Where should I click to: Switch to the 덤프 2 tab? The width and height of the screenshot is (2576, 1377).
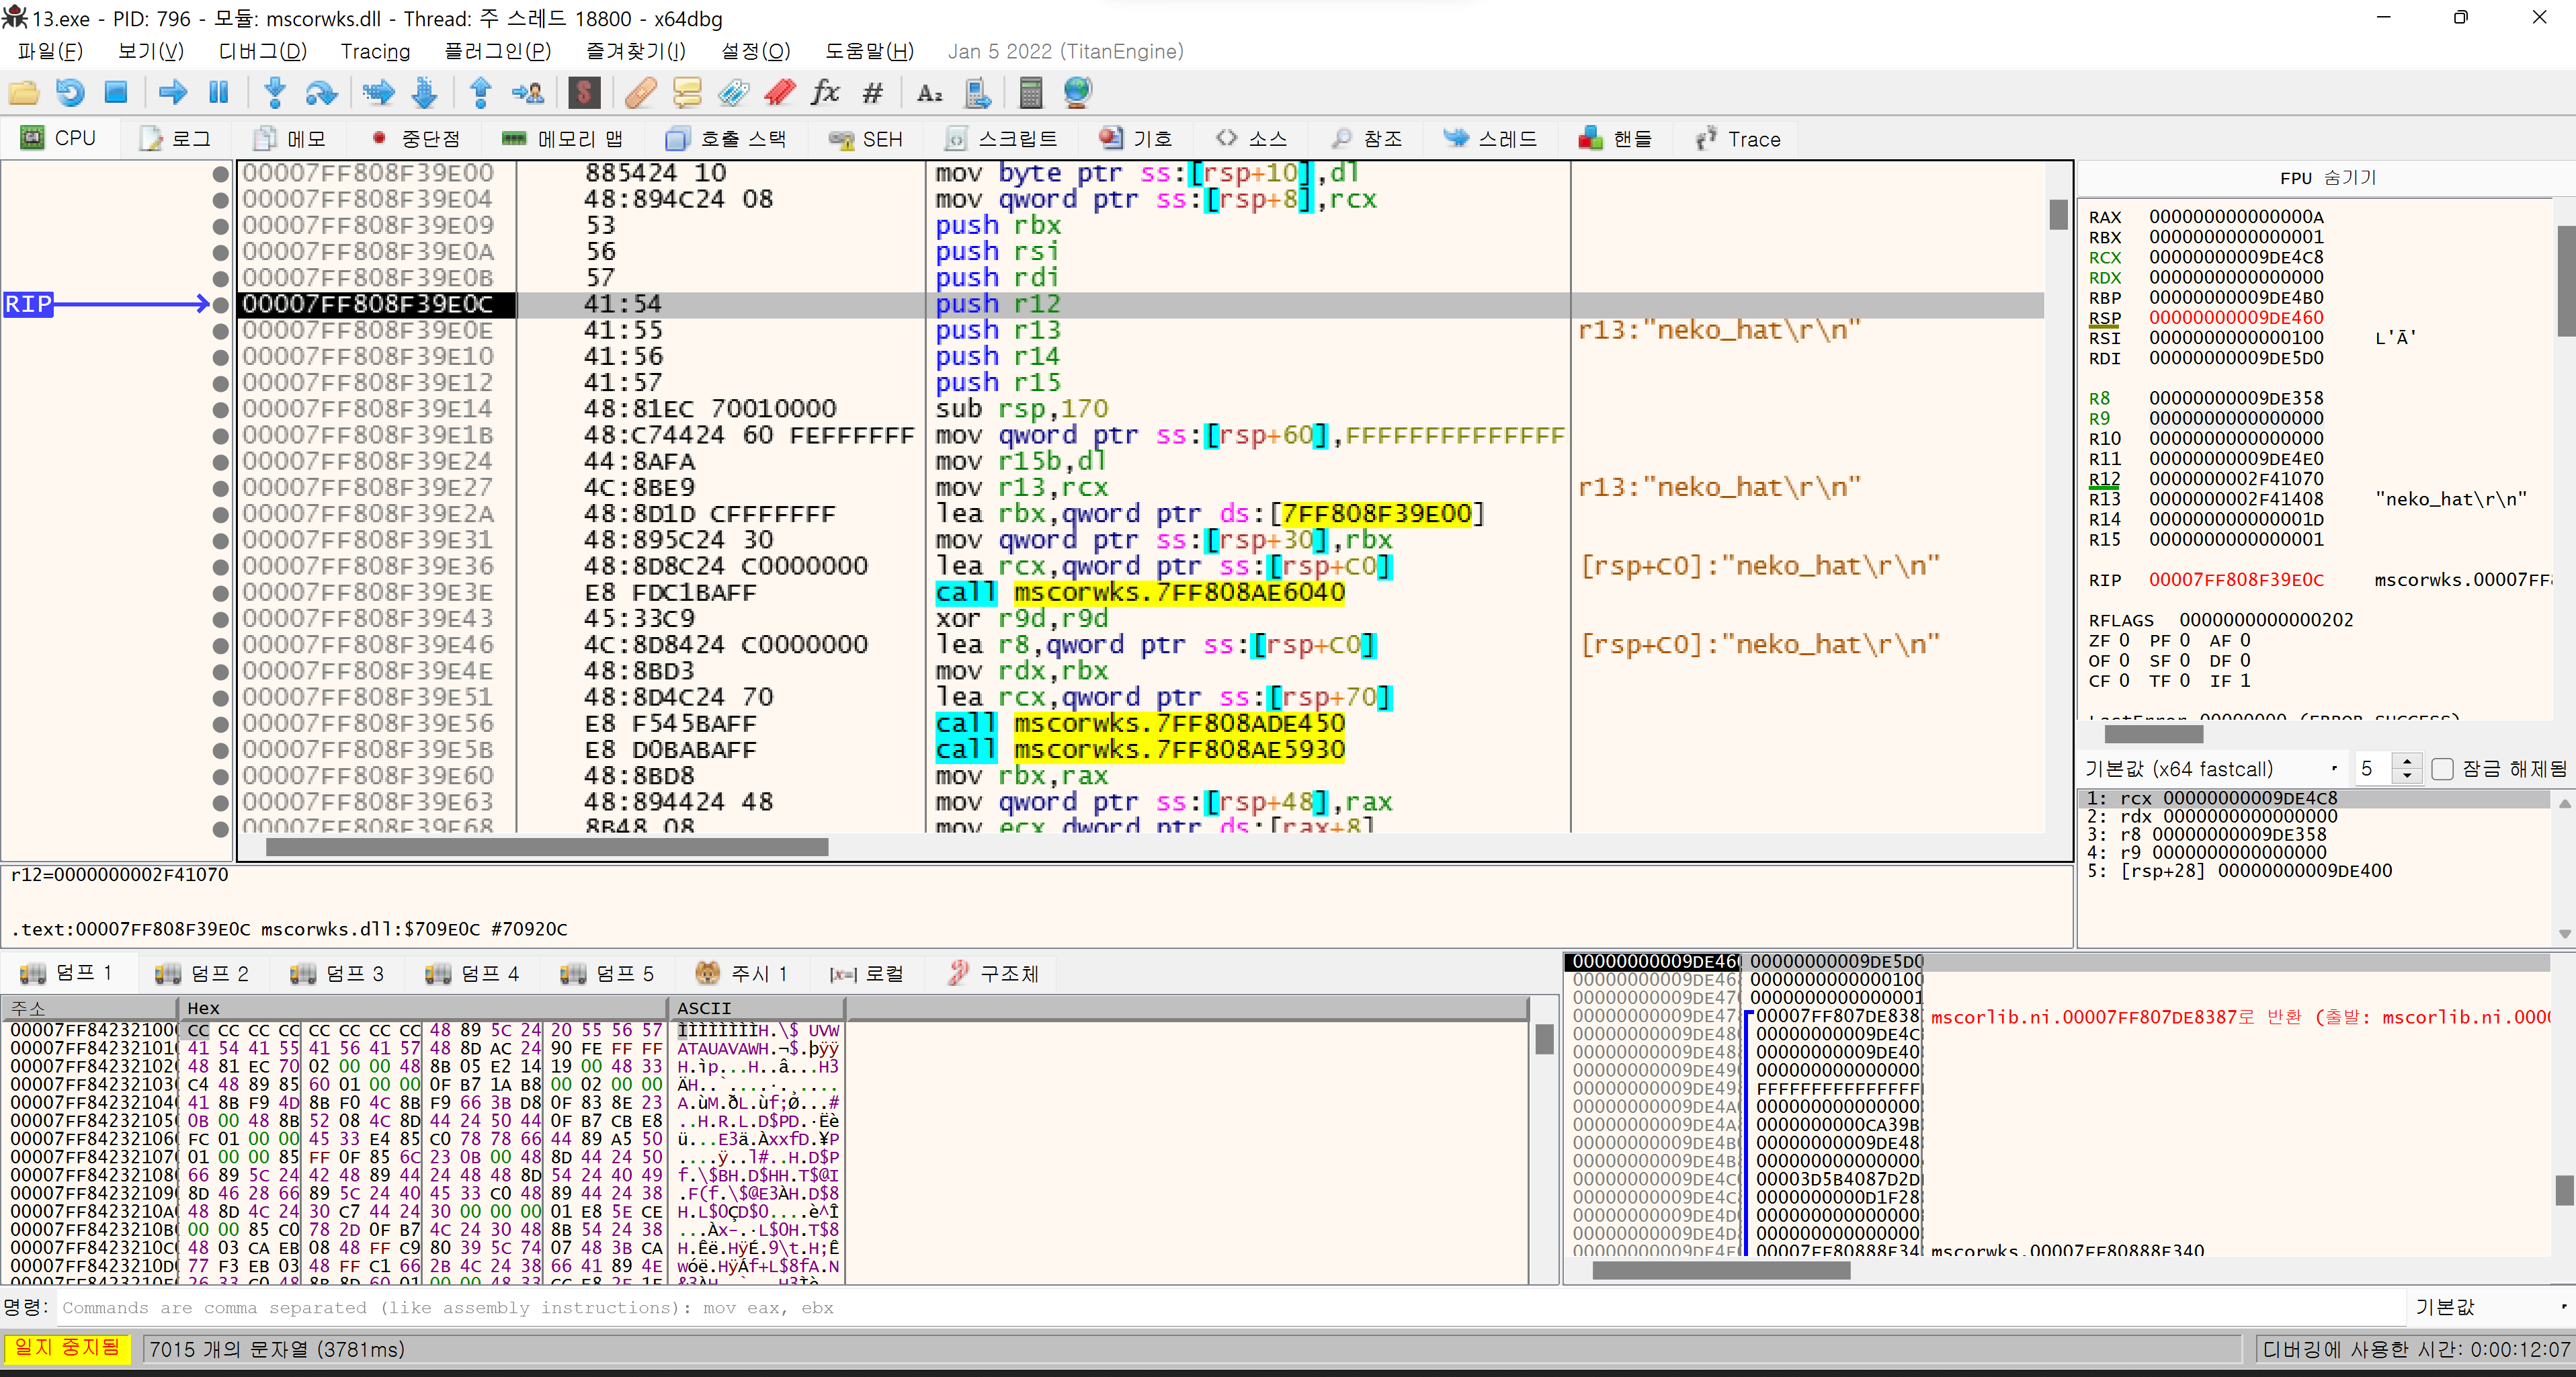click(202, 973)
